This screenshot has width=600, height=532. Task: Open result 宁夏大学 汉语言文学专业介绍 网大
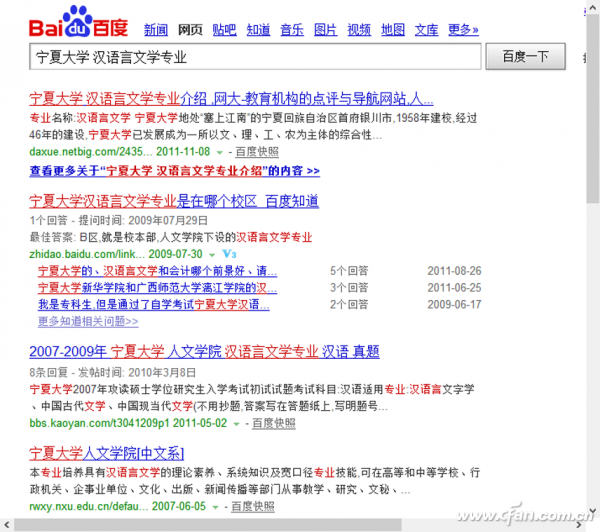[x=231, y=99]
